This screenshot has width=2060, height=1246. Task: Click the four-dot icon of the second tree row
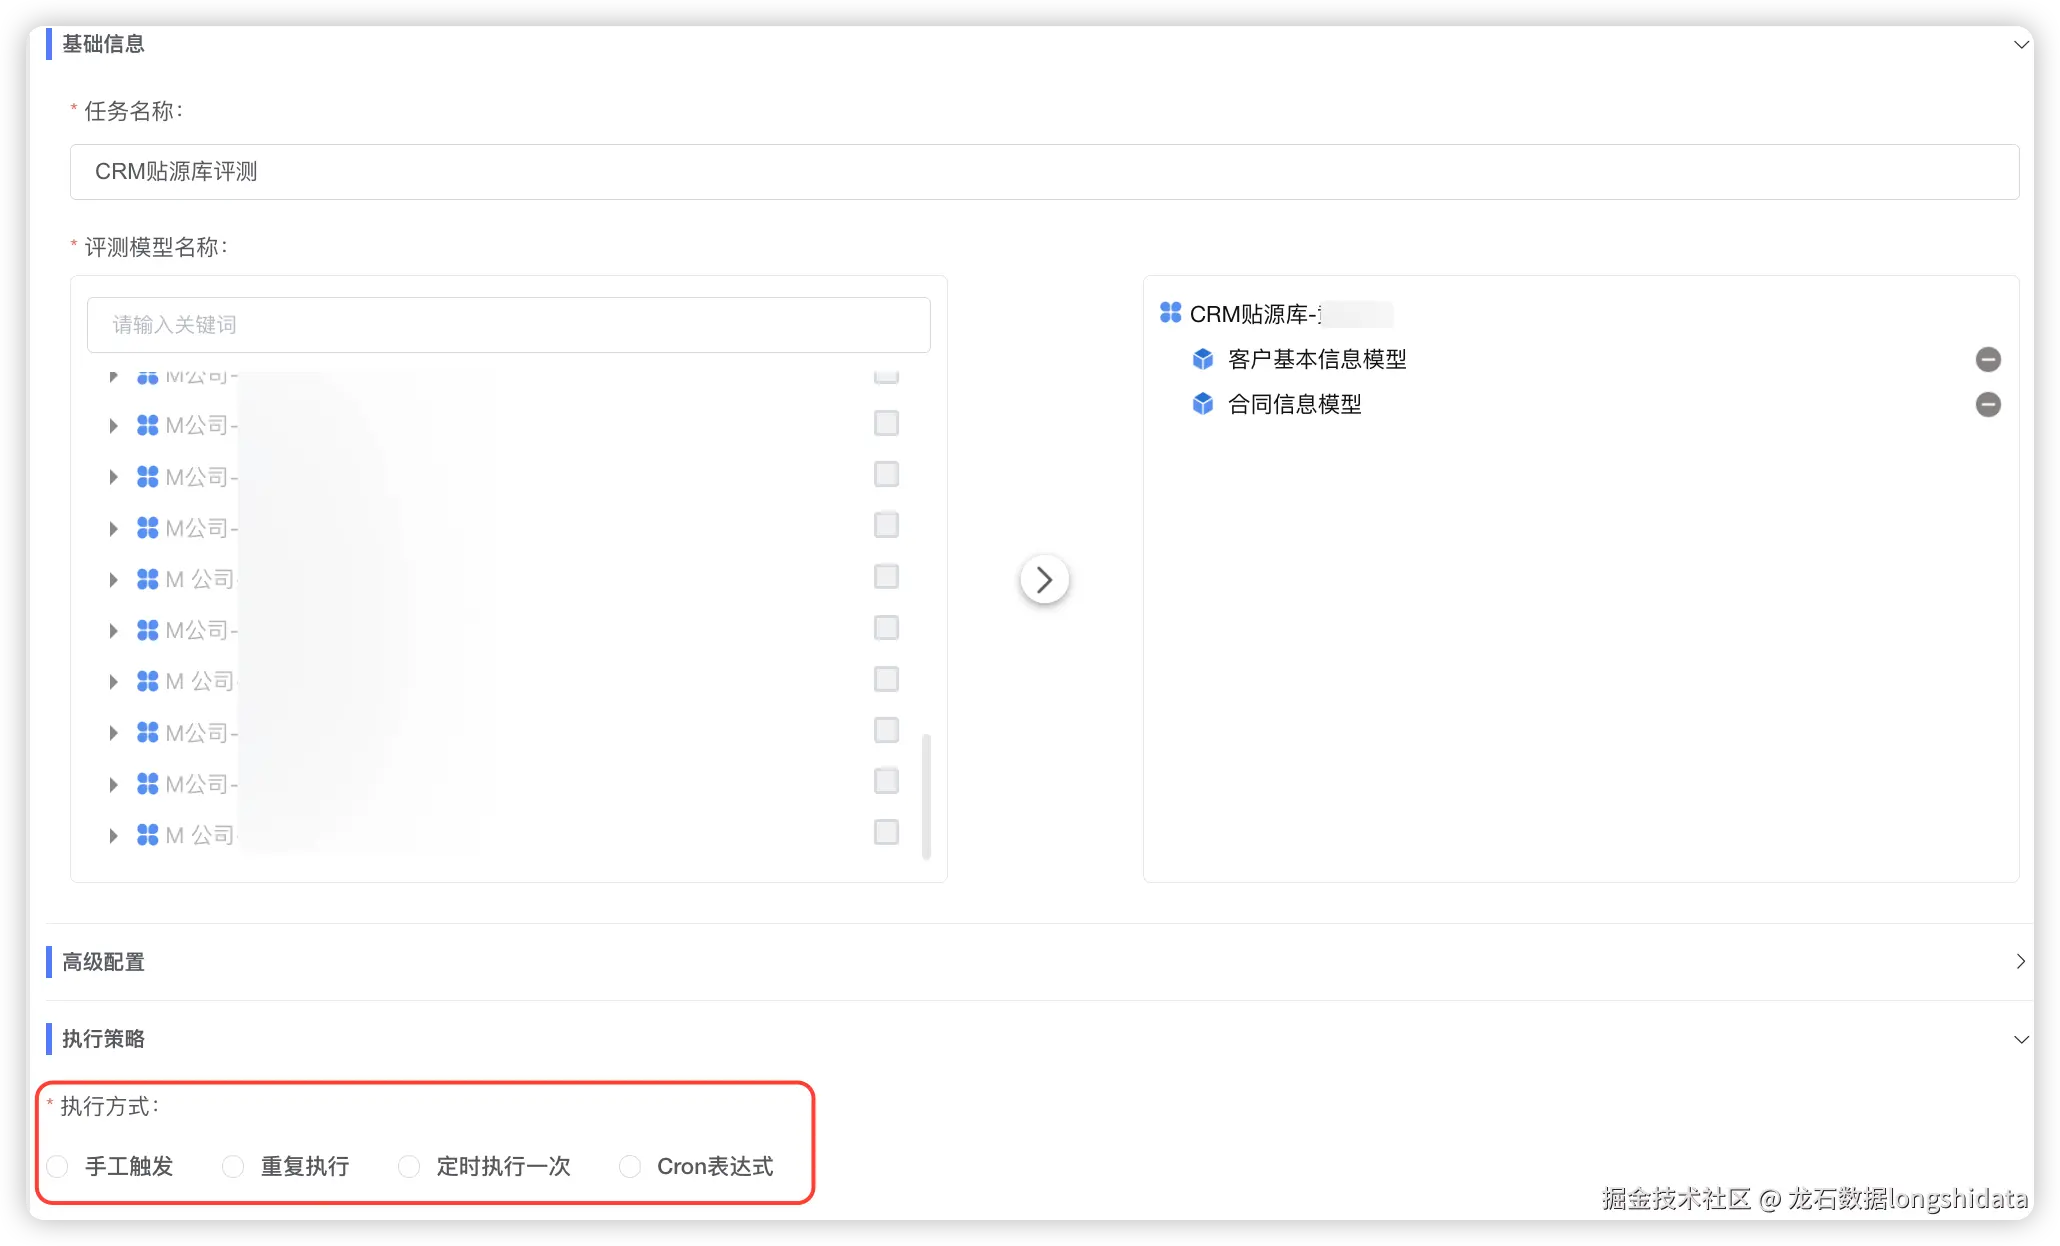tap(147, 425)
